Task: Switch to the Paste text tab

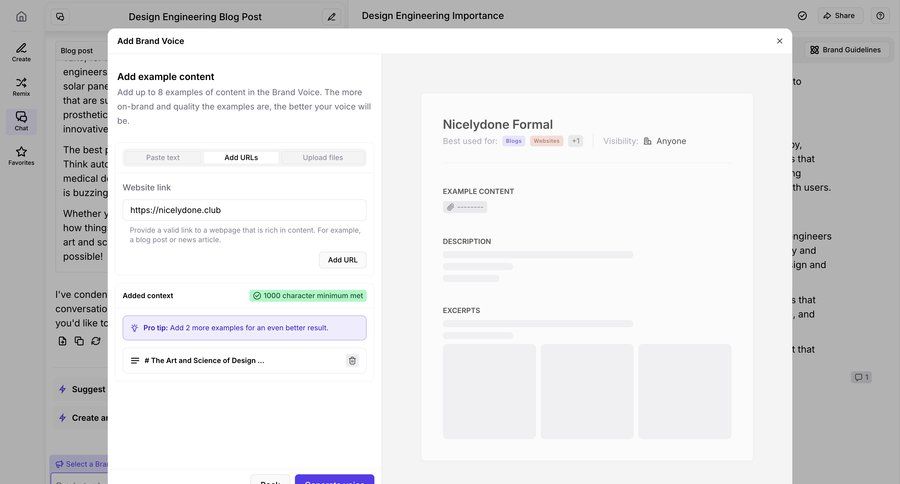Action: (162, 157)
